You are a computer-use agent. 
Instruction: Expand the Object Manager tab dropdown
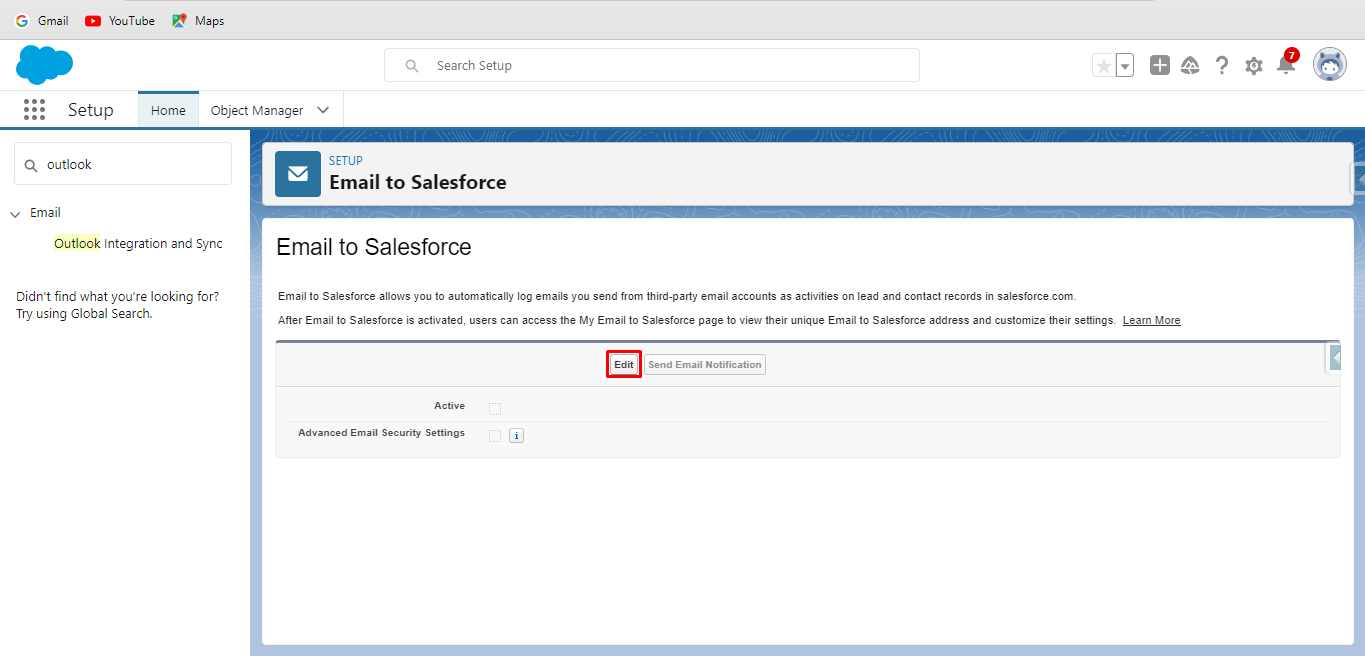click(x=323, y=110)
